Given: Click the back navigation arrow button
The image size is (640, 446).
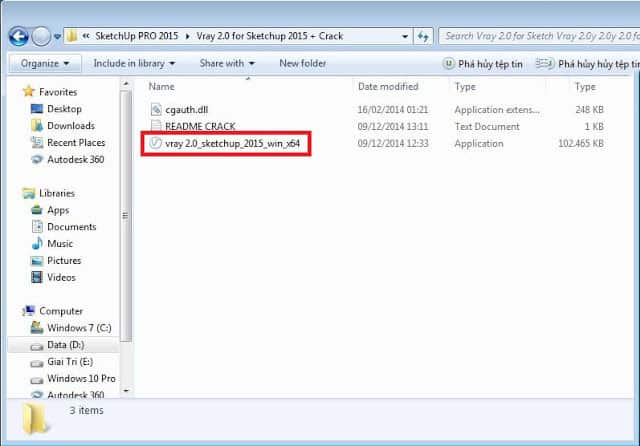Looking at the screenshot, I should (x=18, y=36).
